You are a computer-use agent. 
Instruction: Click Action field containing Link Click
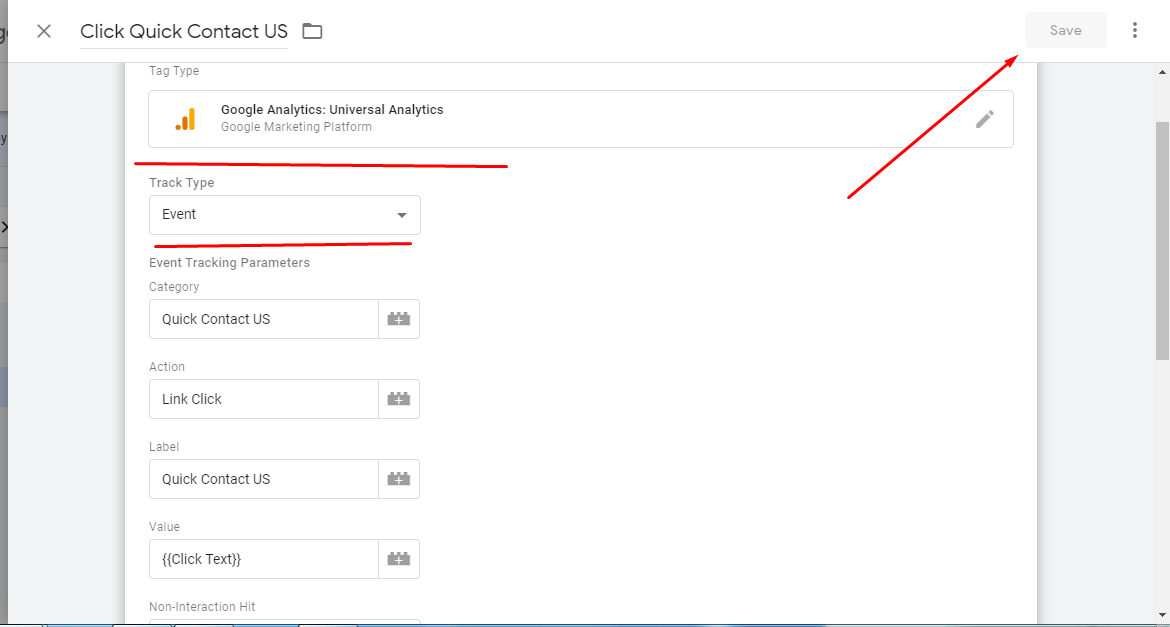[264, 399]
